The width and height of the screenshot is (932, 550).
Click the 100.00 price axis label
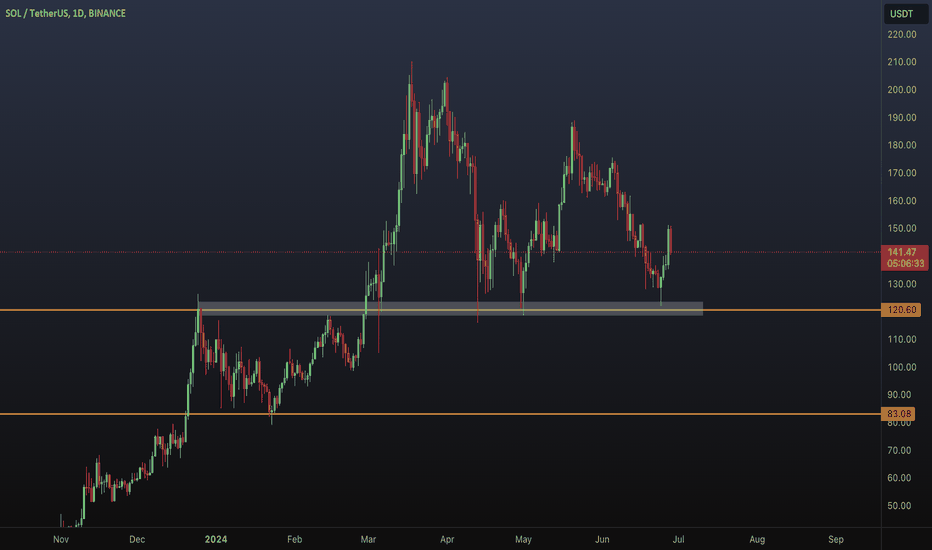coord(902,367)
